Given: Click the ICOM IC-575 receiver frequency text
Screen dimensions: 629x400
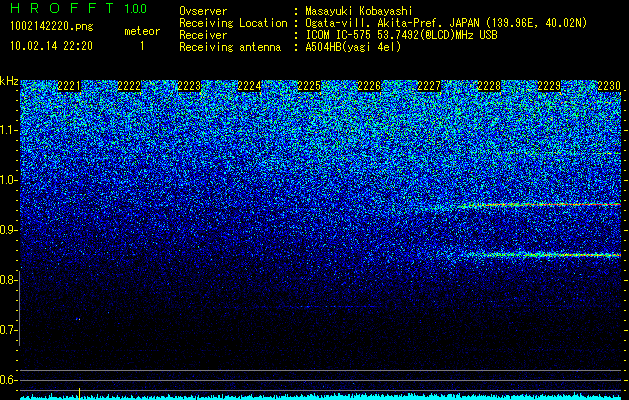Looking at the screenshot, I should coord(401,35).
